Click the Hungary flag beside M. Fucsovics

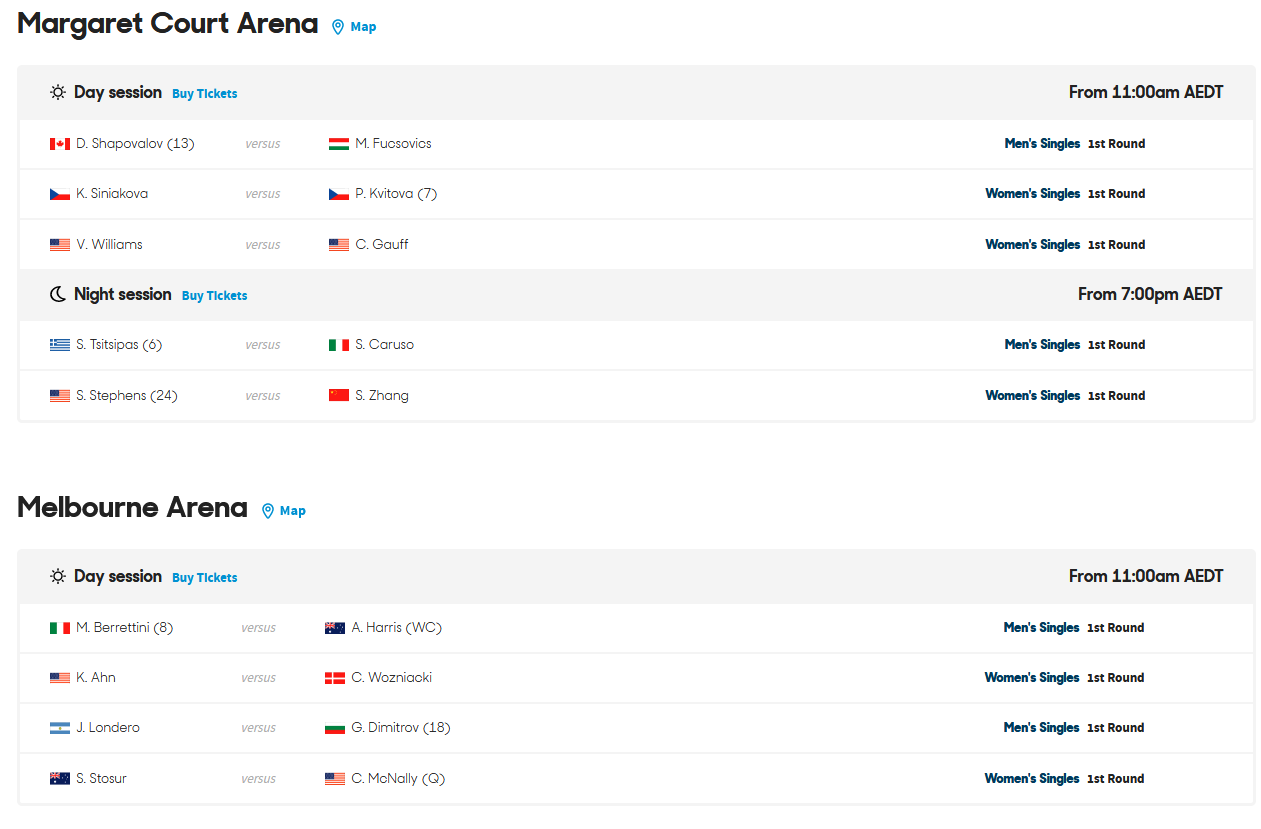coord(339,144)
